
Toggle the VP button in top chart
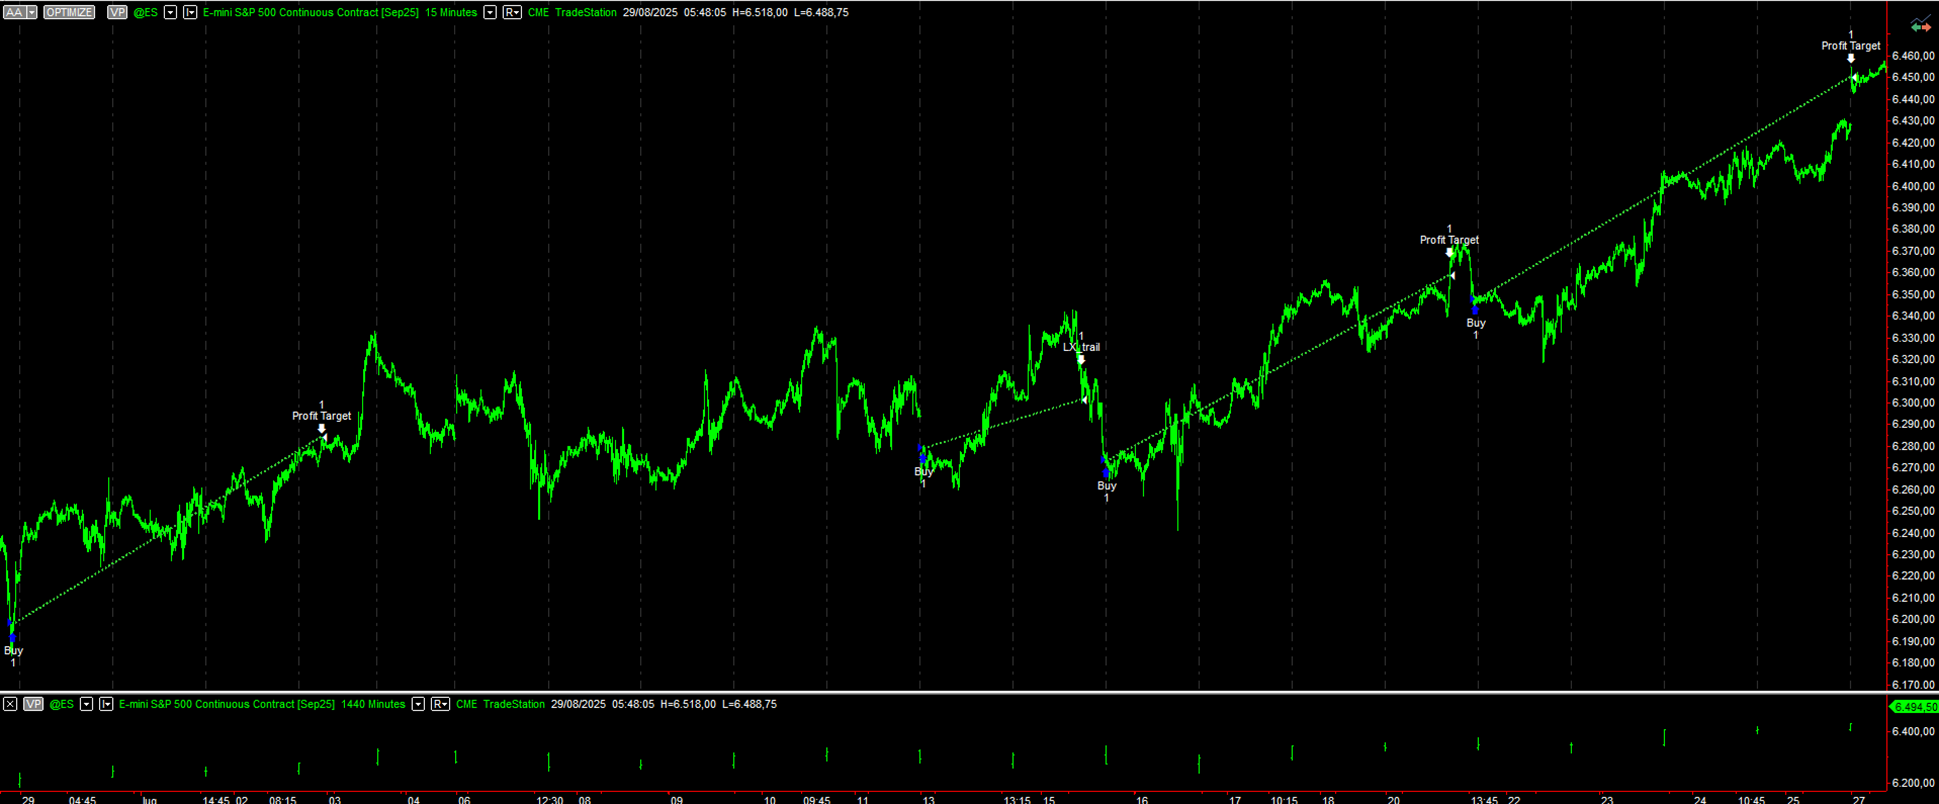[x=117, y=12]
